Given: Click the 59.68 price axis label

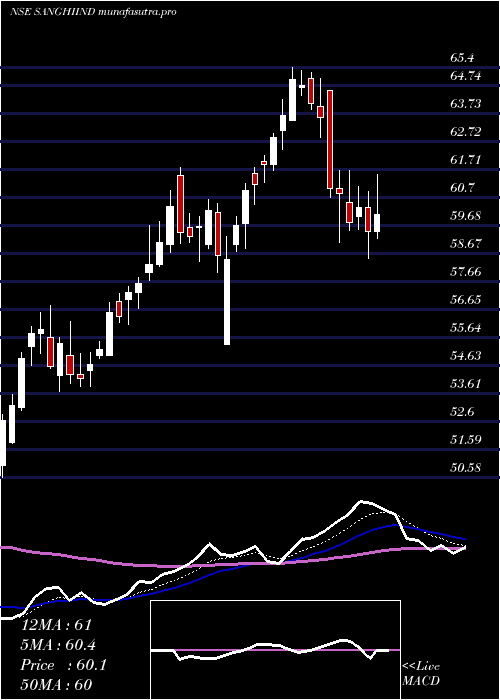Looking at the screenshot, I should click(x=466, y=216).
